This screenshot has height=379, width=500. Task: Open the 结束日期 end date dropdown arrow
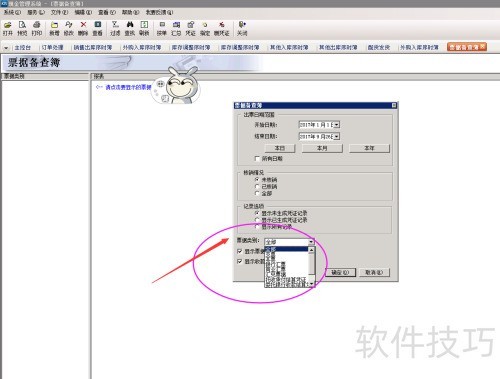(x=337, y=136)
